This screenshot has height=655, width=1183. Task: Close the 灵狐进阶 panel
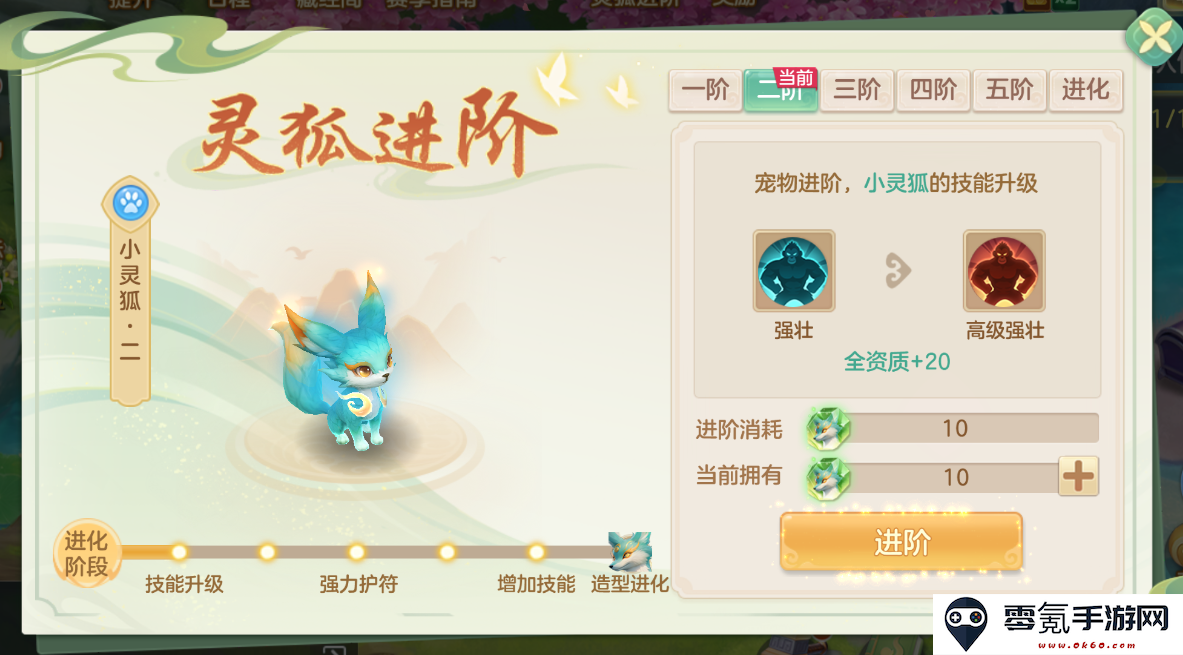(1154, 36)
